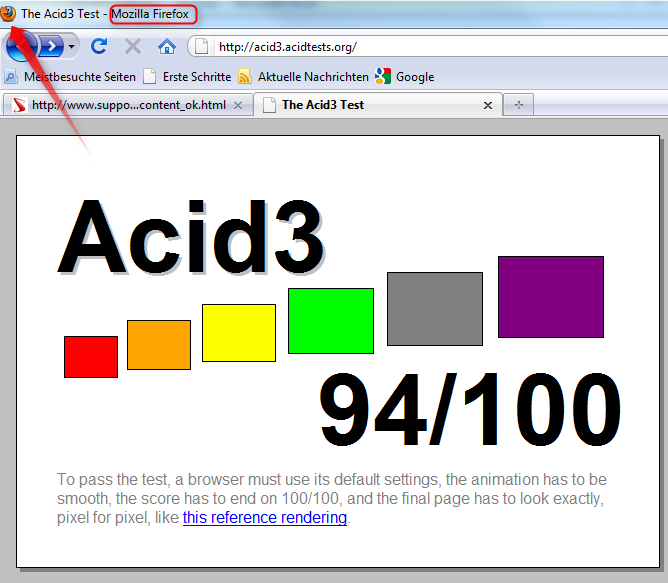Click the orange square on the page

(159, 345)
